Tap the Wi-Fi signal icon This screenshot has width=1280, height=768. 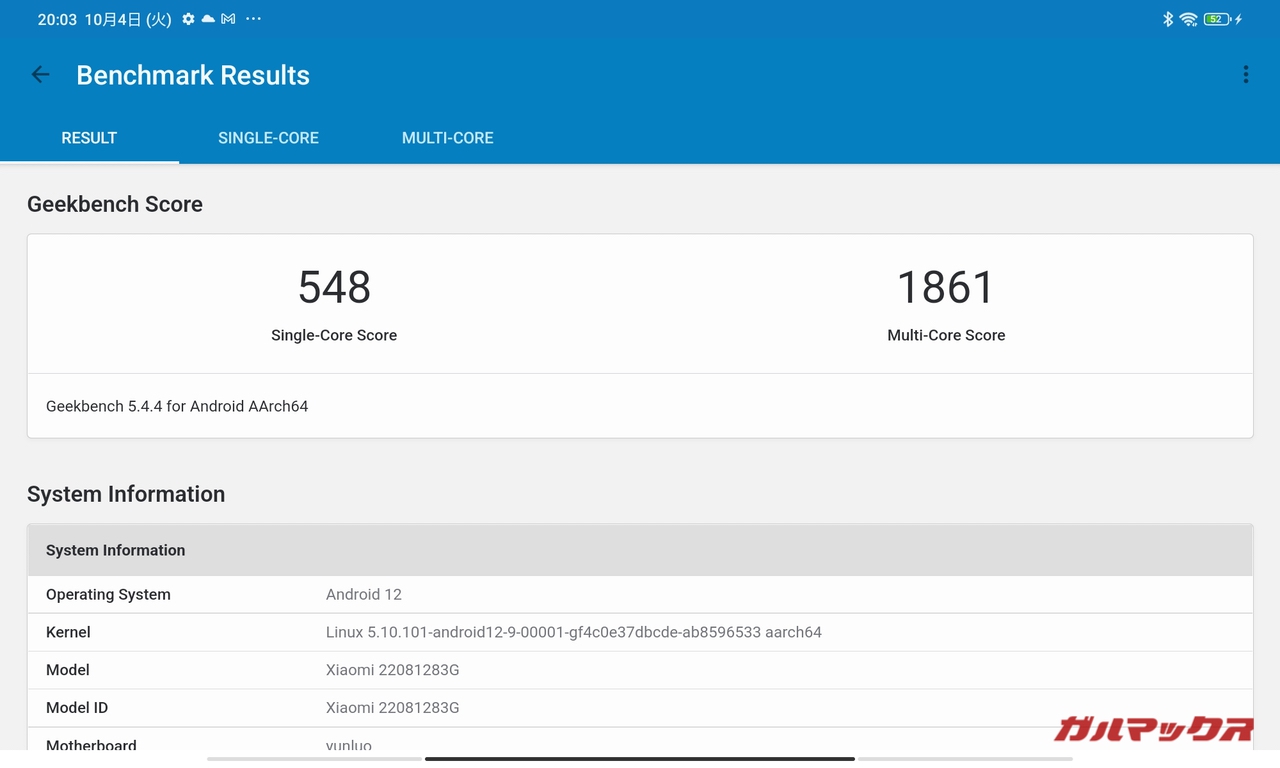(1188, 19)
